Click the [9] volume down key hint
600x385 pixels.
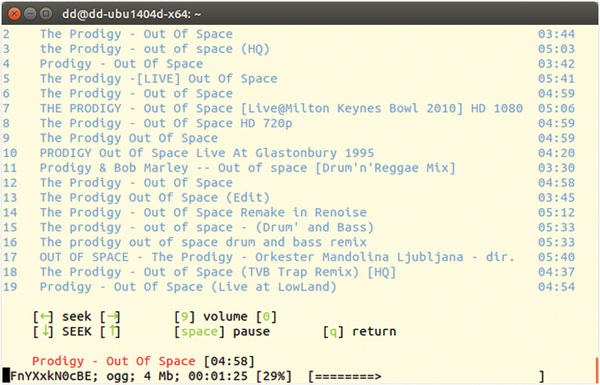click(x=184, y=317)
